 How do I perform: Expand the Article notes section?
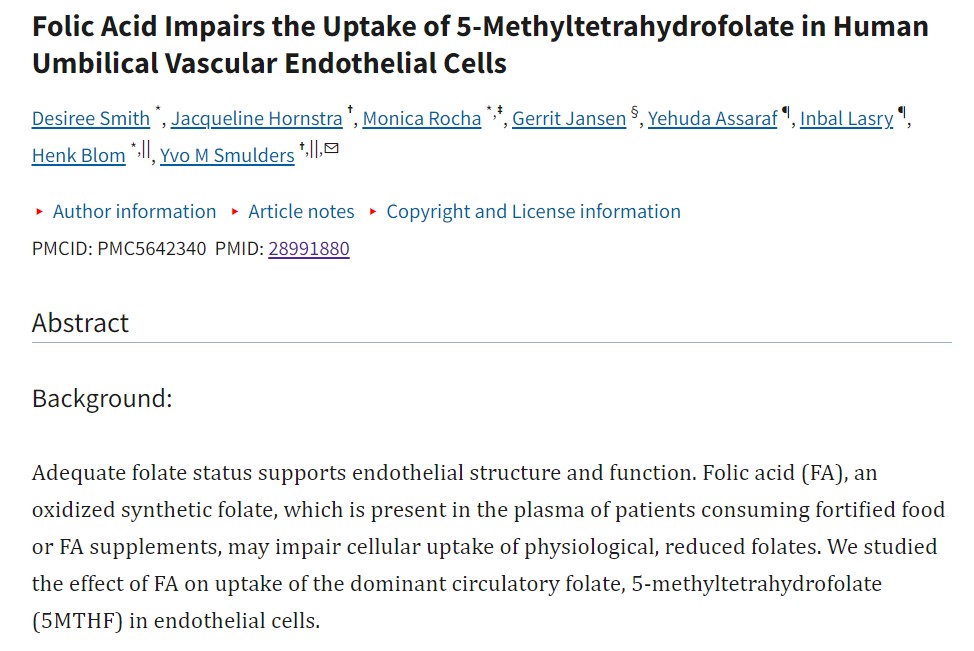coord(301,212)
